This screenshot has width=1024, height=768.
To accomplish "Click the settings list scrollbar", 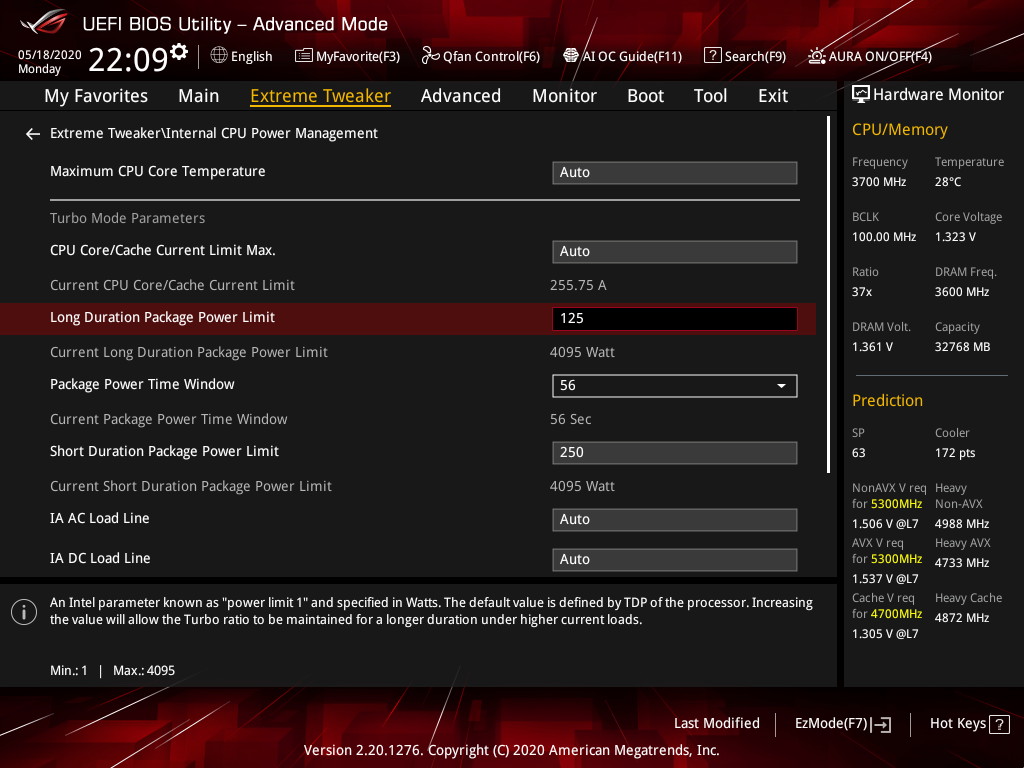I will 828,294.
